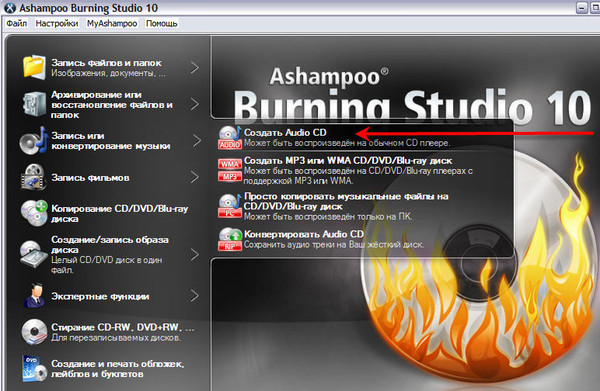The height and width of the screenshot is (391, 600).
Task: Choose 'Копирование CD/DVD/Blu-ray диска' entry
Action: pos(119,213)
